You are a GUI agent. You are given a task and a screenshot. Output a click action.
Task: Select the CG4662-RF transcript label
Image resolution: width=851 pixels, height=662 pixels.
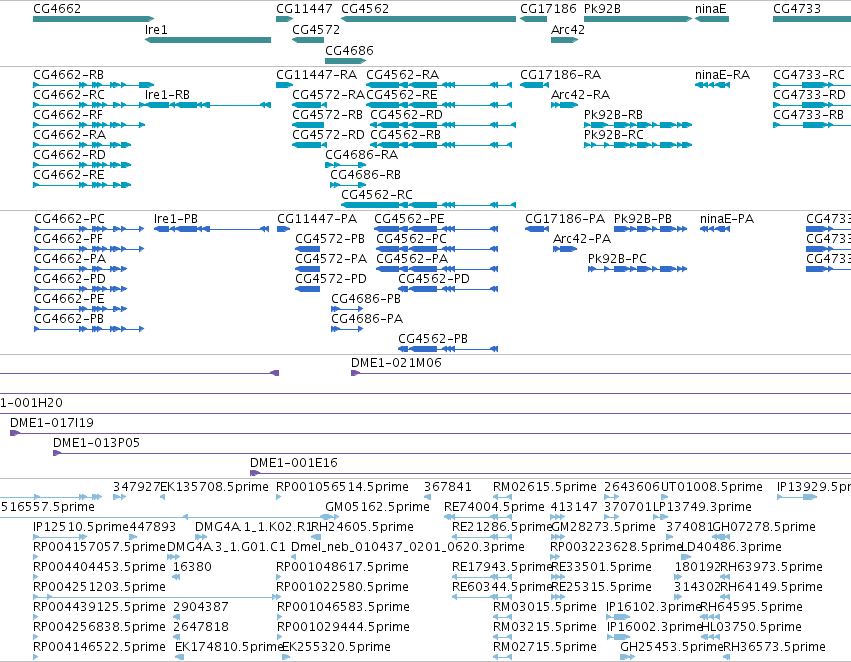[x=68, y=115]
